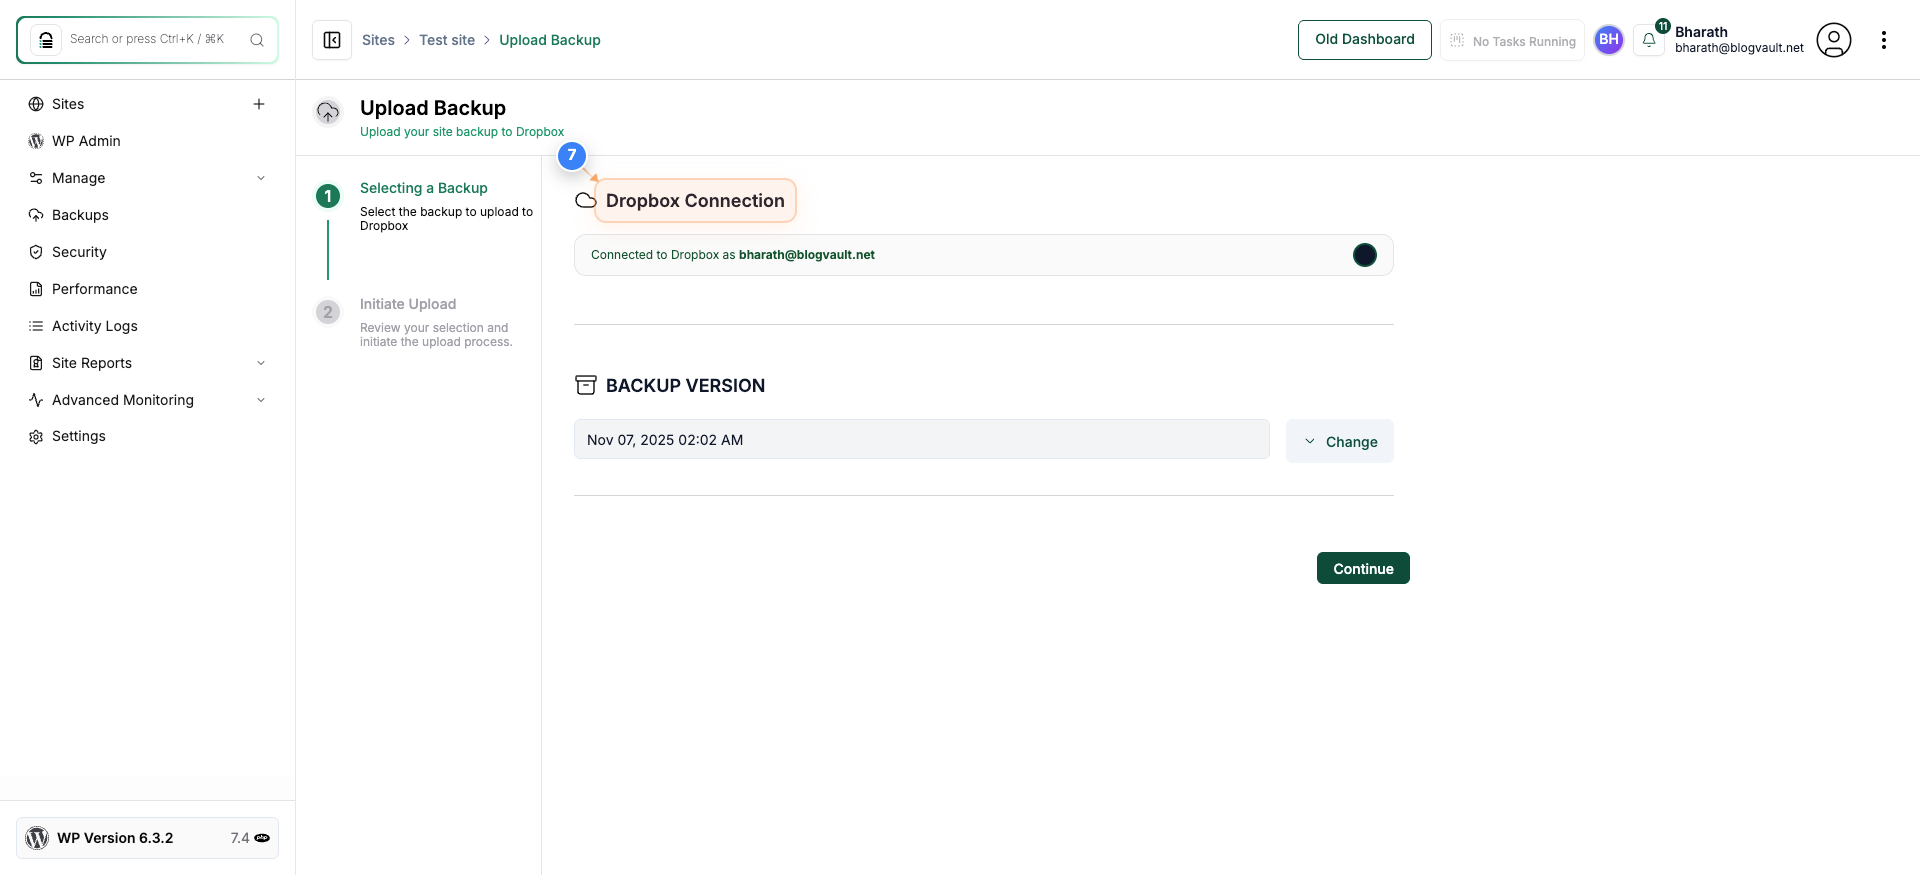Expand the Site Reports chevron

[261, 363]
